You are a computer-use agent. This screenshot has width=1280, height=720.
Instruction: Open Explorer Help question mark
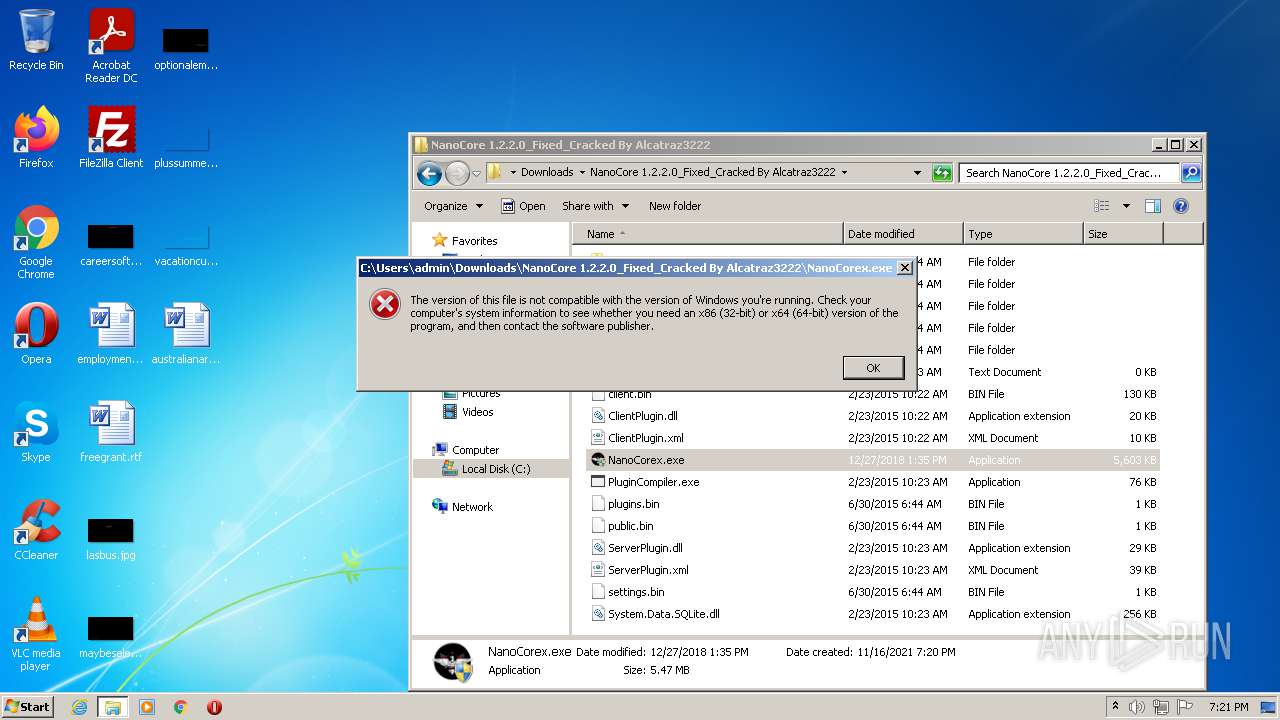point(1181,206)
